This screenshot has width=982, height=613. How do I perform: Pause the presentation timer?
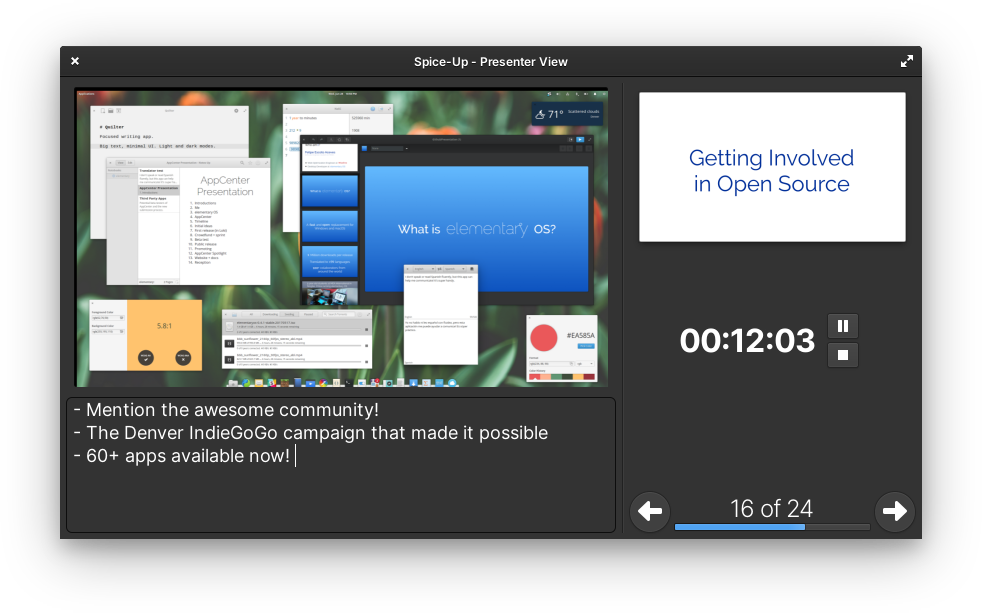(843, 326)
